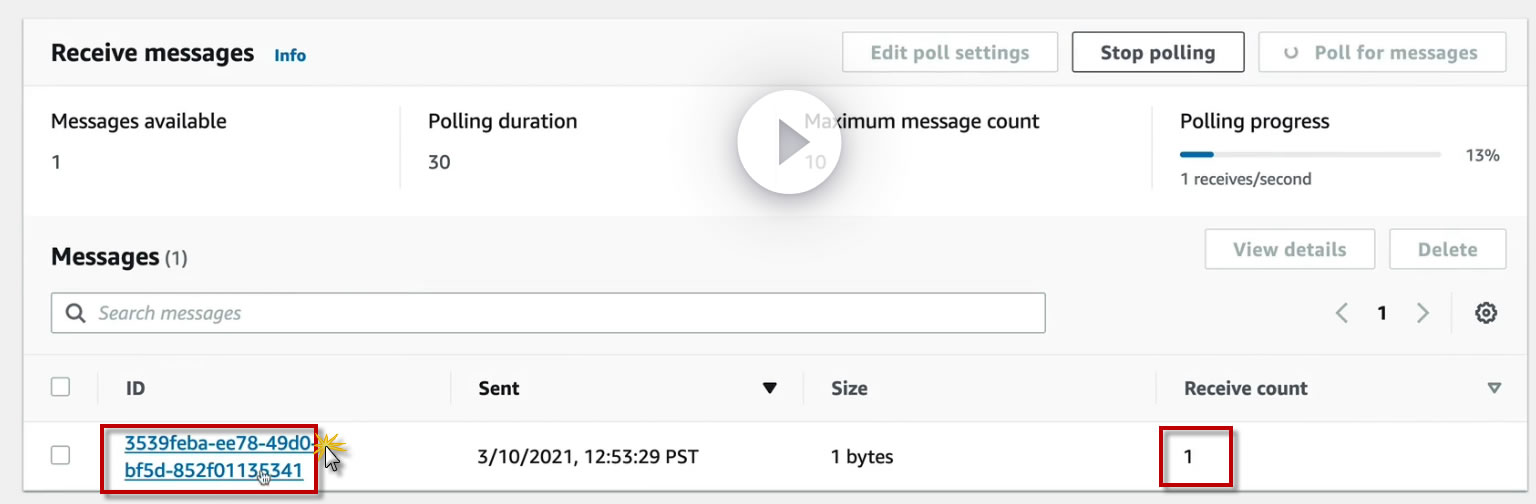Tick the select-all messages checkbox
Screen dimensions: 1536x504
[x=61, y=387]
